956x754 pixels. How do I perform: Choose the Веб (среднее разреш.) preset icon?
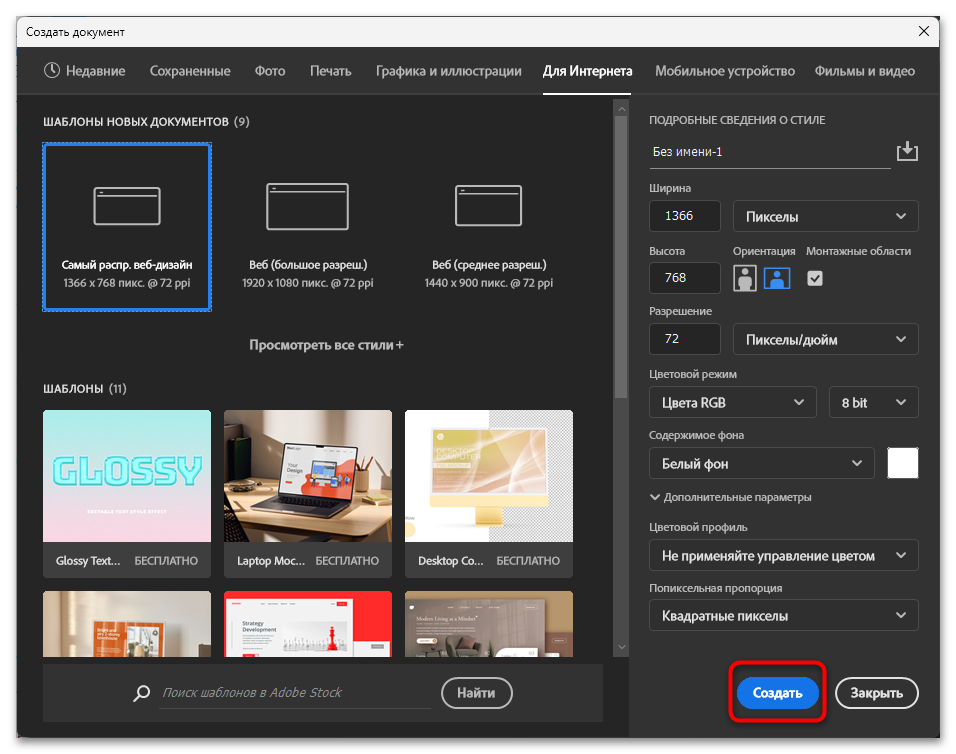pos(488,206)
